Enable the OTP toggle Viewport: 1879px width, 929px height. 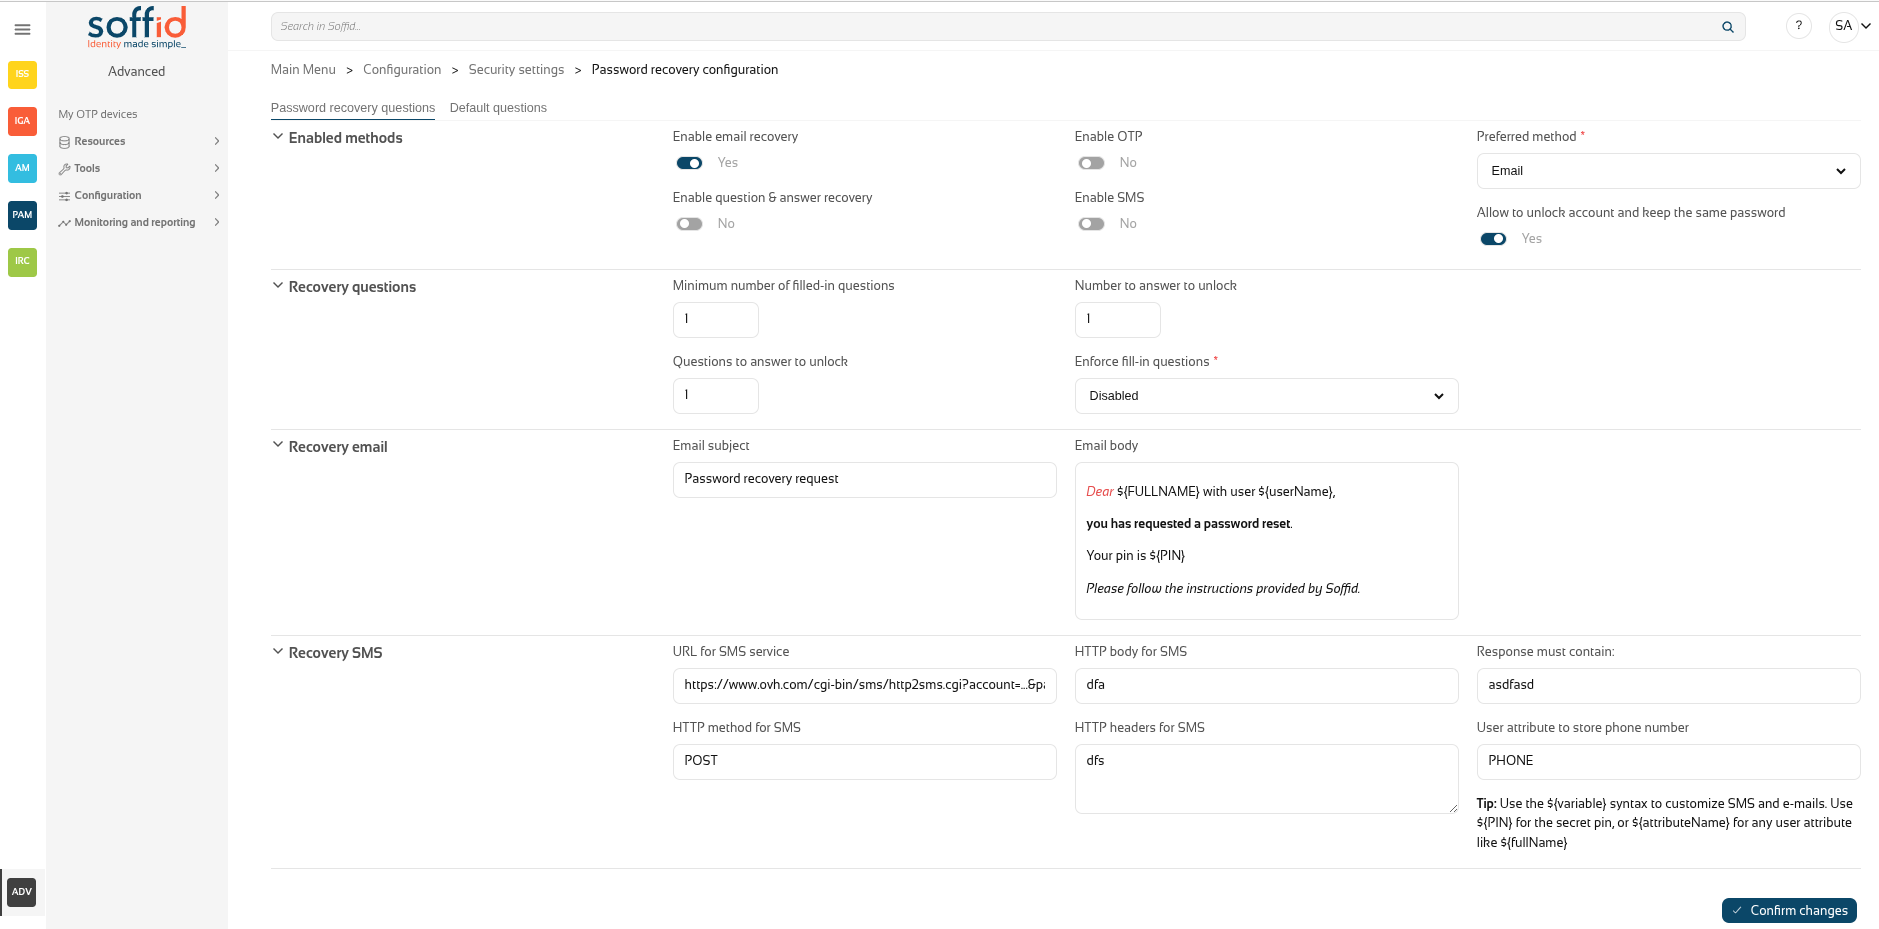coord(1091,163)
